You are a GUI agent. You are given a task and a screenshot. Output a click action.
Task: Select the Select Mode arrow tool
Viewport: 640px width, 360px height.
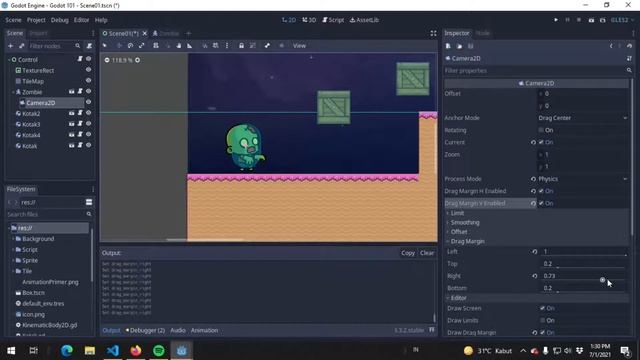pos(105,46)
